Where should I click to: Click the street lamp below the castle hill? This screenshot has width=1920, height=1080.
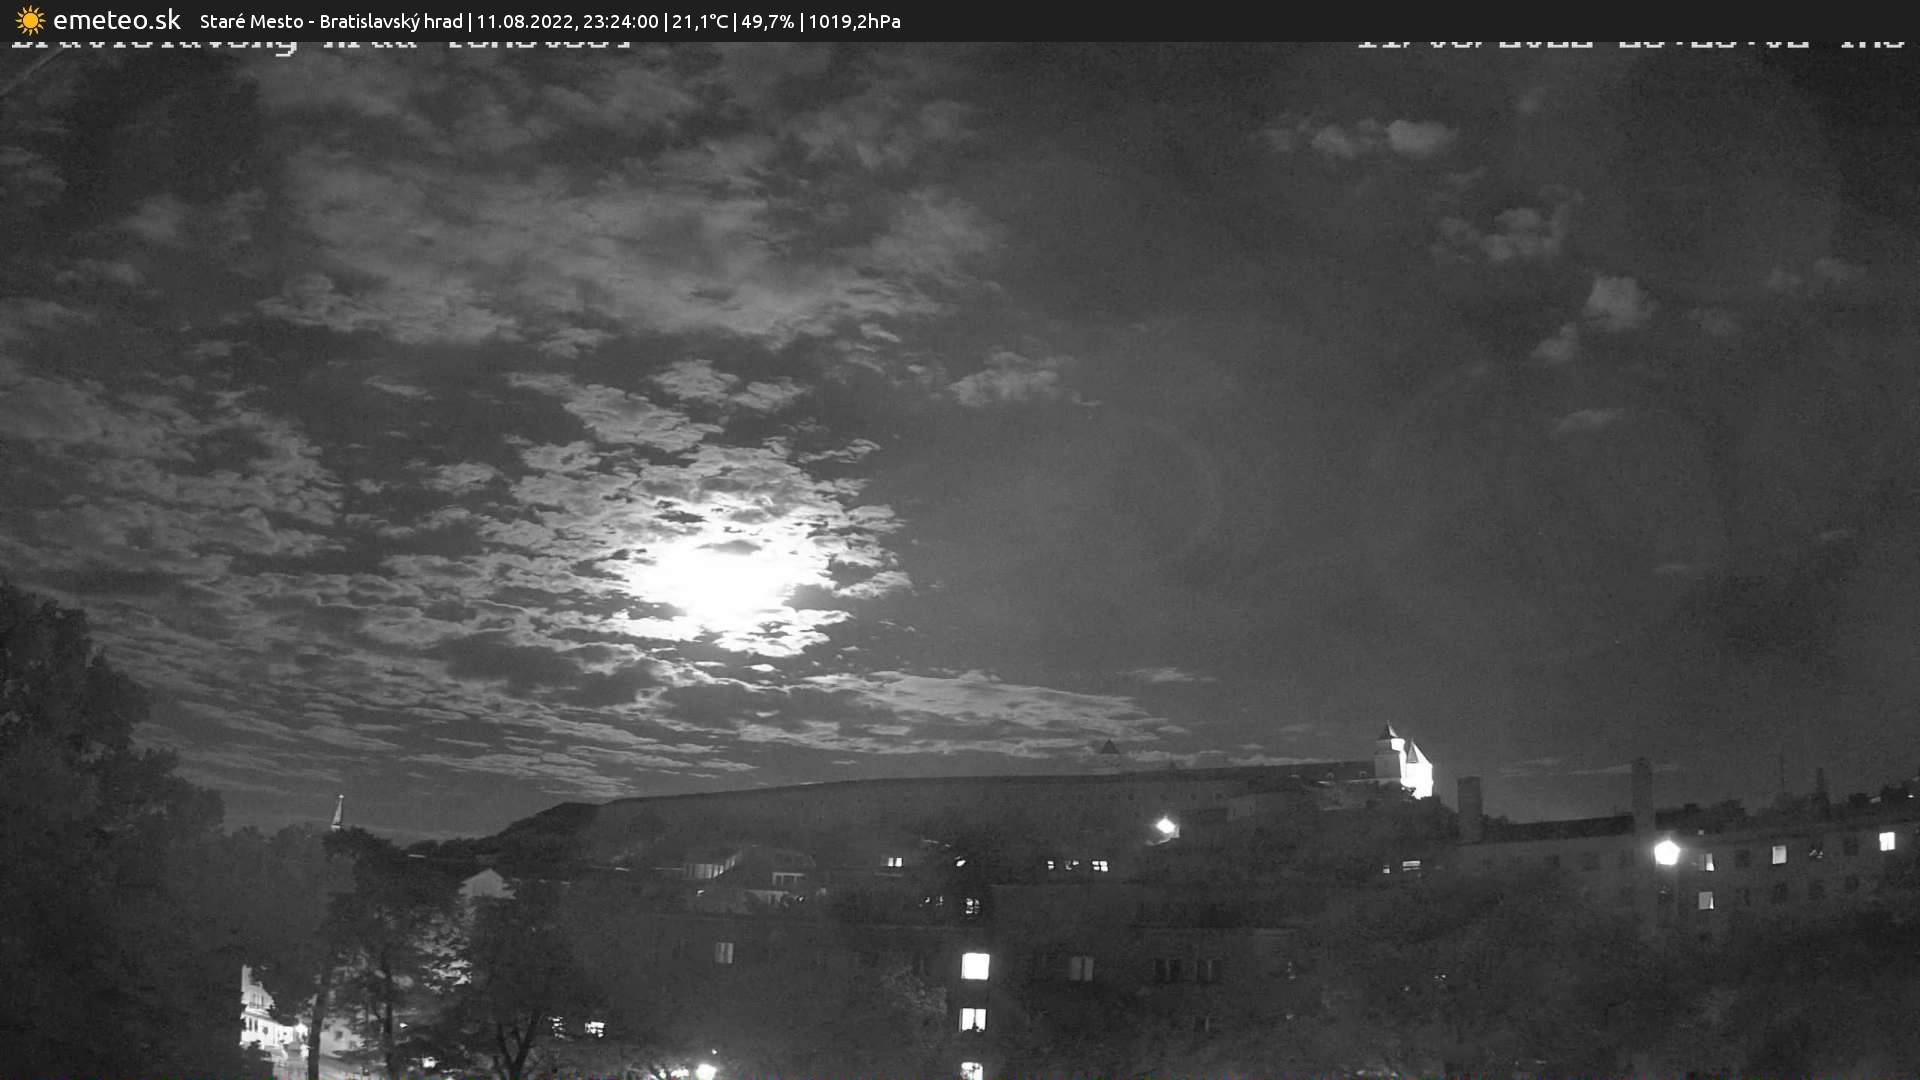point(1165,826)
